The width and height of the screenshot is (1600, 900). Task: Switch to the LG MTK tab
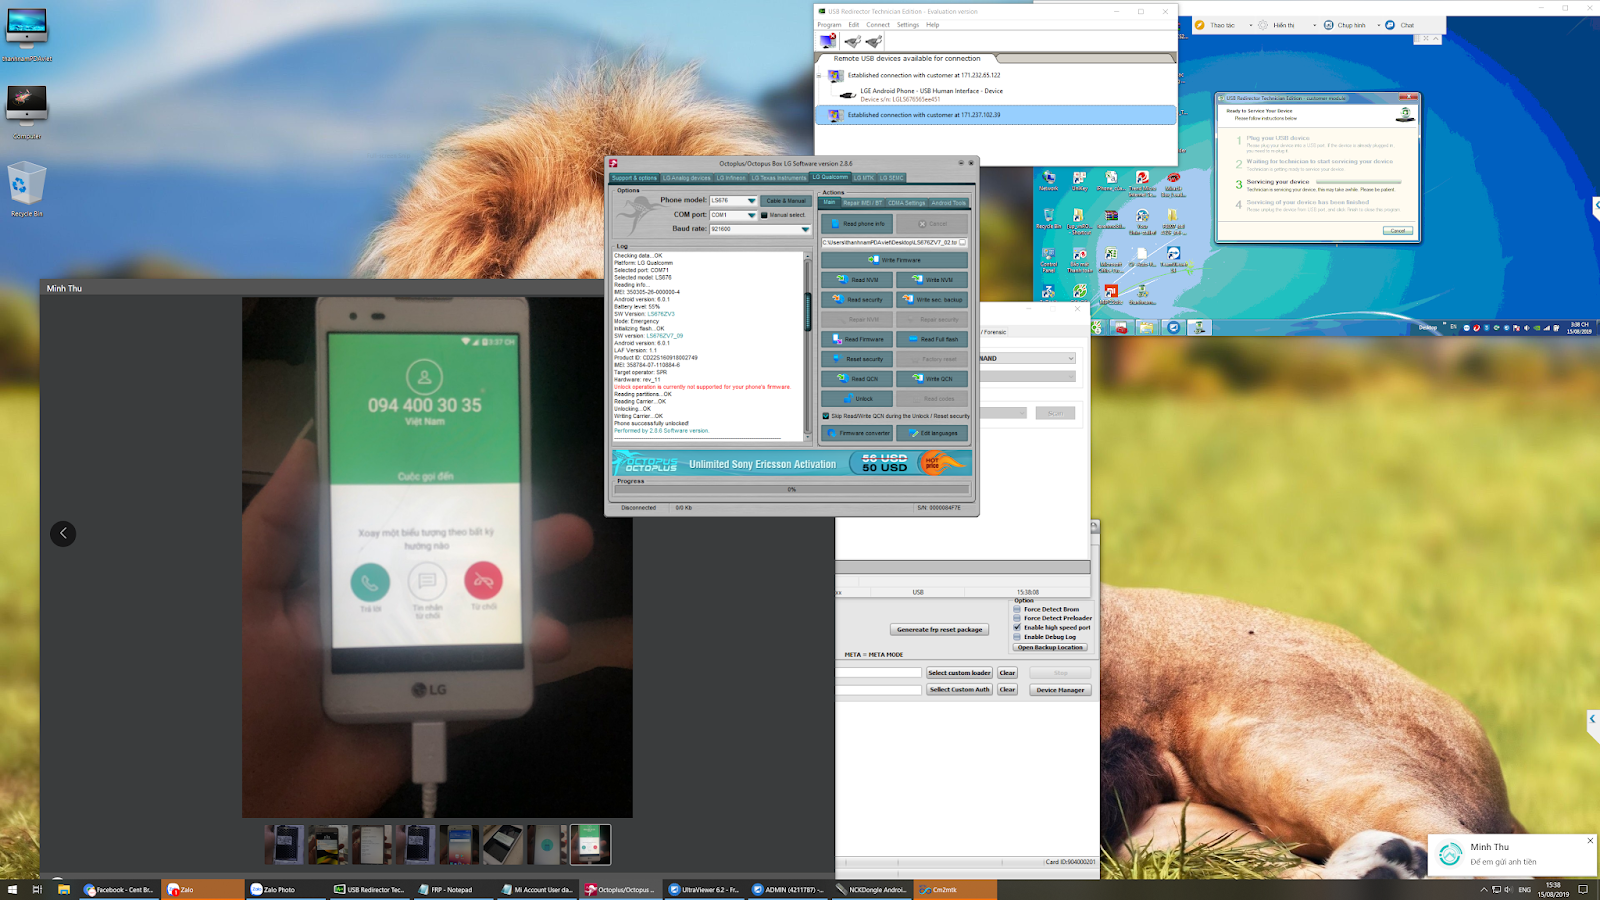pyautogui.click(x=864, y=178)
